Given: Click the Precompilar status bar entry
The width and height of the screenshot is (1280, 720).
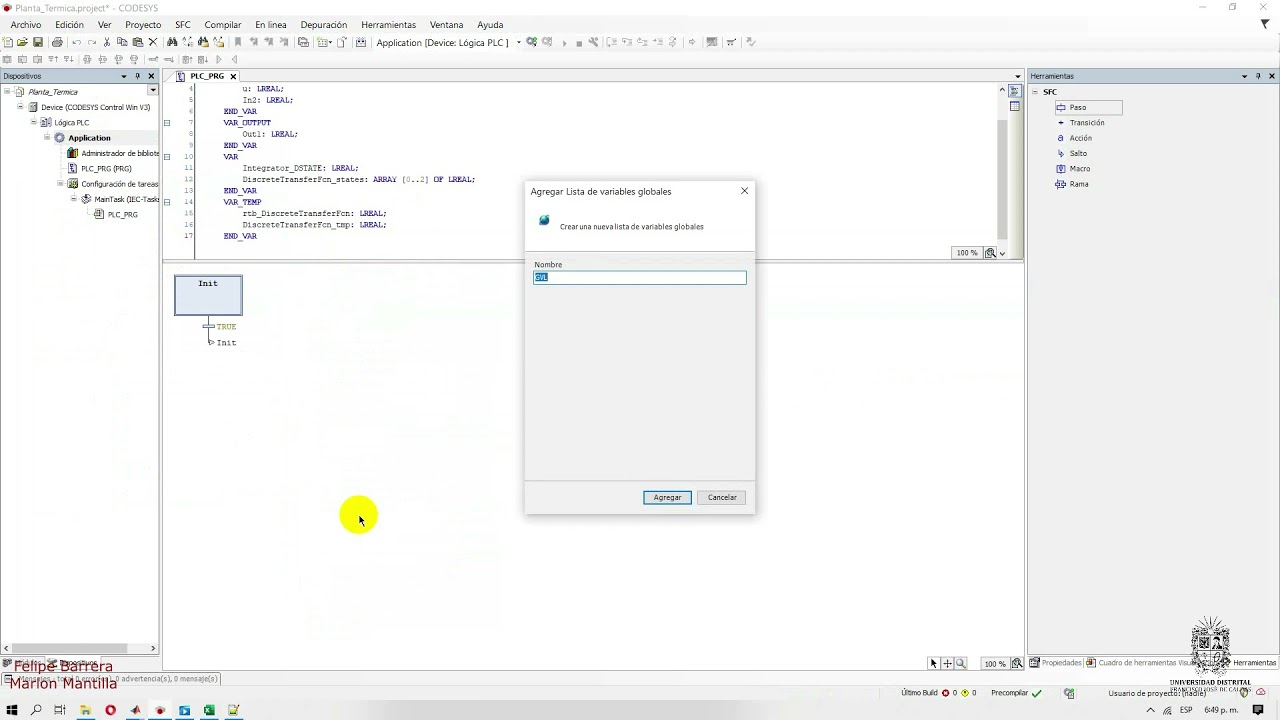Looking at the screenshot, I should [x=1016, y=693].
